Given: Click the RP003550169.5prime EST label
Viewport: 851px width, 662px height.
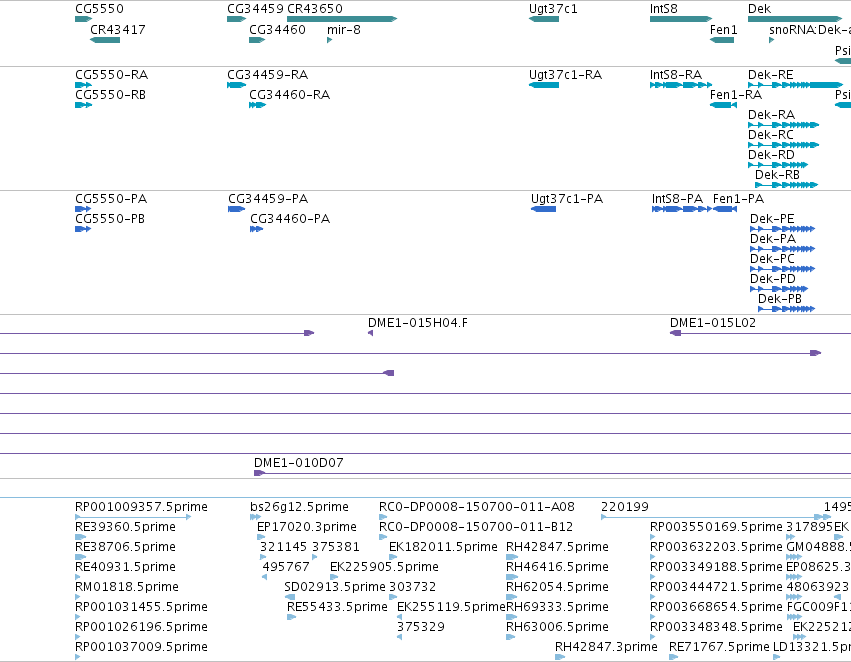Looking at the screenshot, I should coord(716,527).
